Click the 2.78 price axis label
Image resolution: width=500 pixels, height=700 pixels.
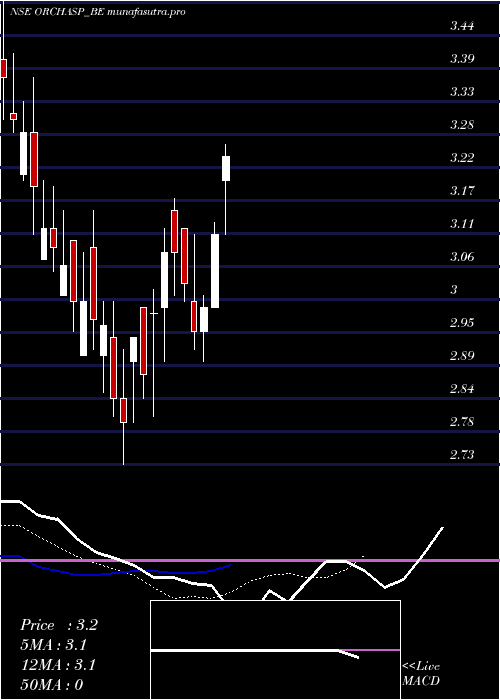(x=462, y=422)
